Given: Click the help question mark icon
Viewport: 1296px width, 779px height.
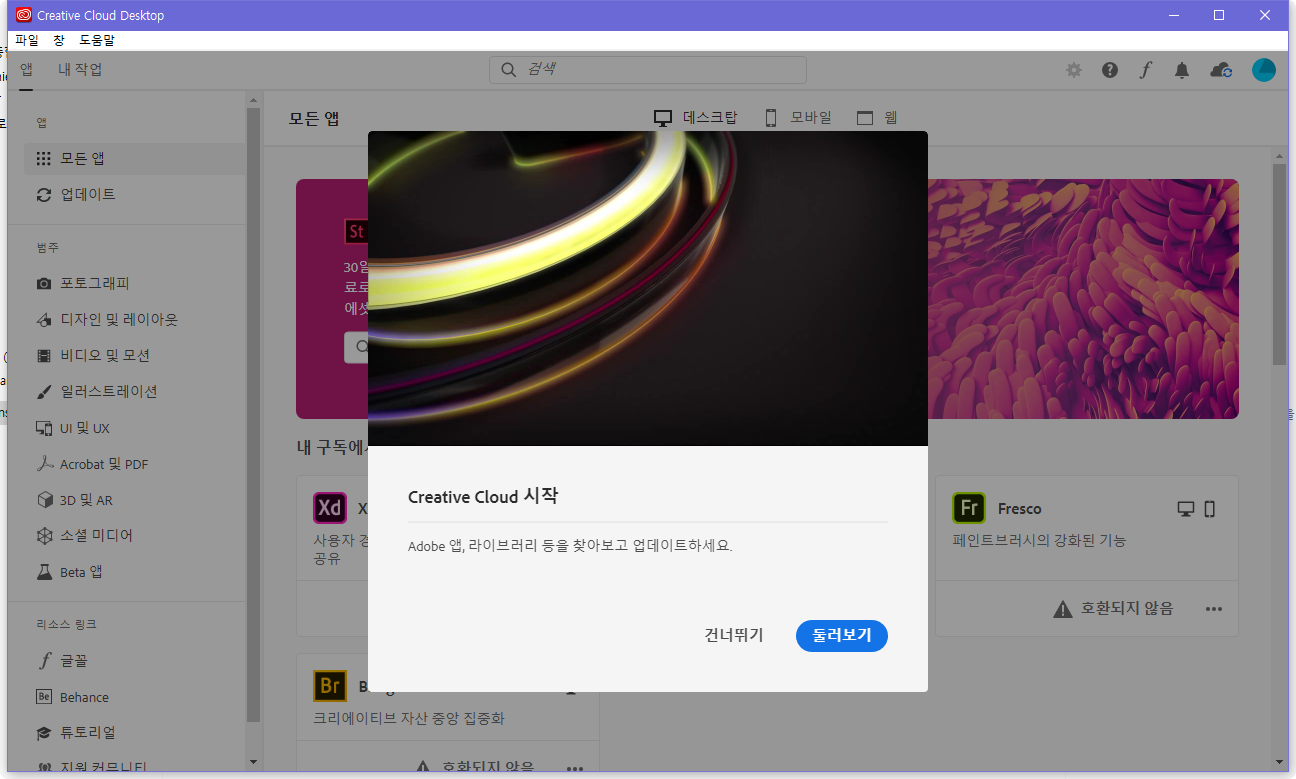Looking at the screenshot, I should tap(1110, 70).
